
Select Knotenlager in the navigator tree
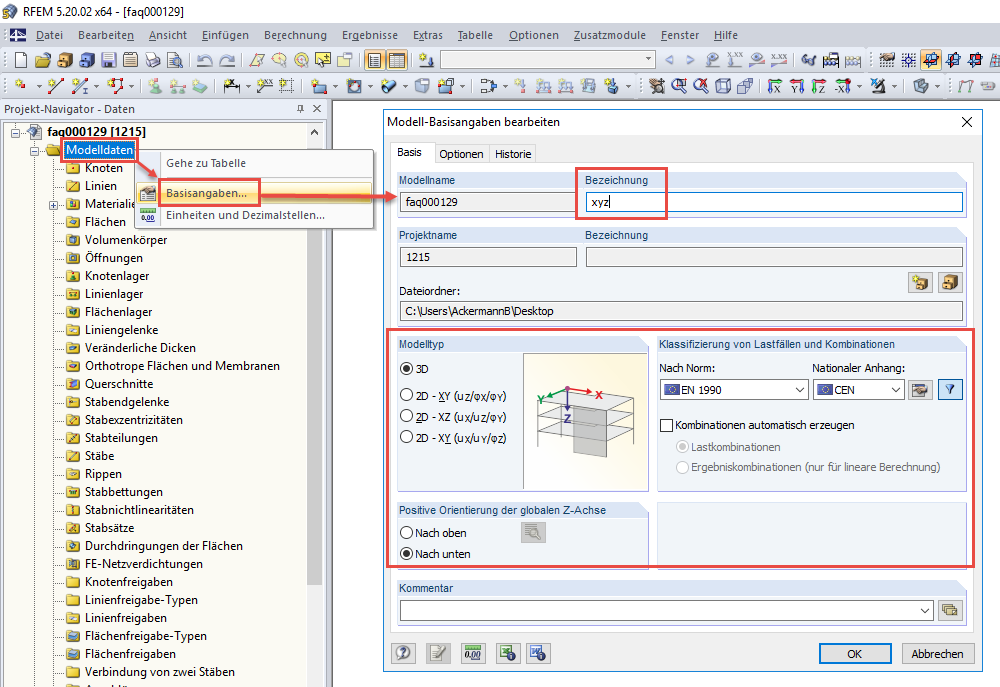point(117,276)
